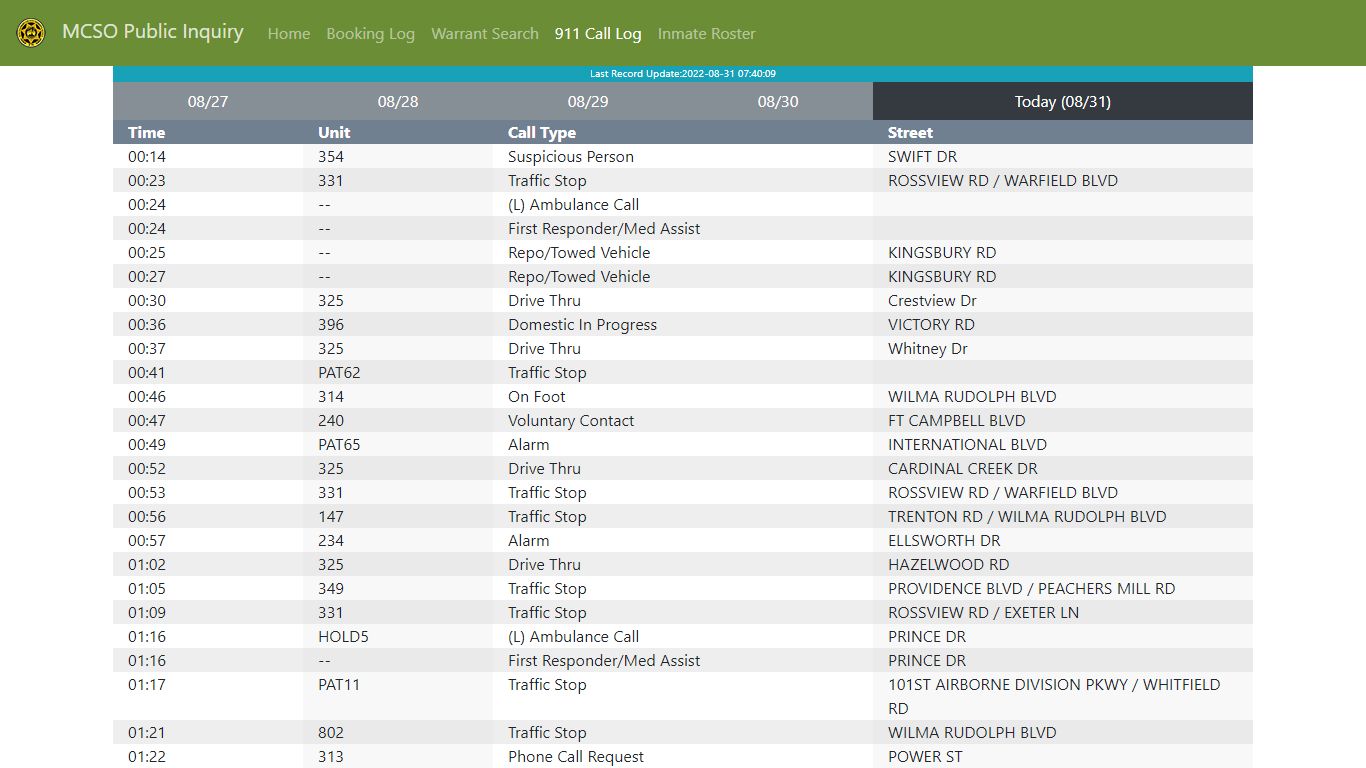Click the 00:23 time cell

coord(208,180)
